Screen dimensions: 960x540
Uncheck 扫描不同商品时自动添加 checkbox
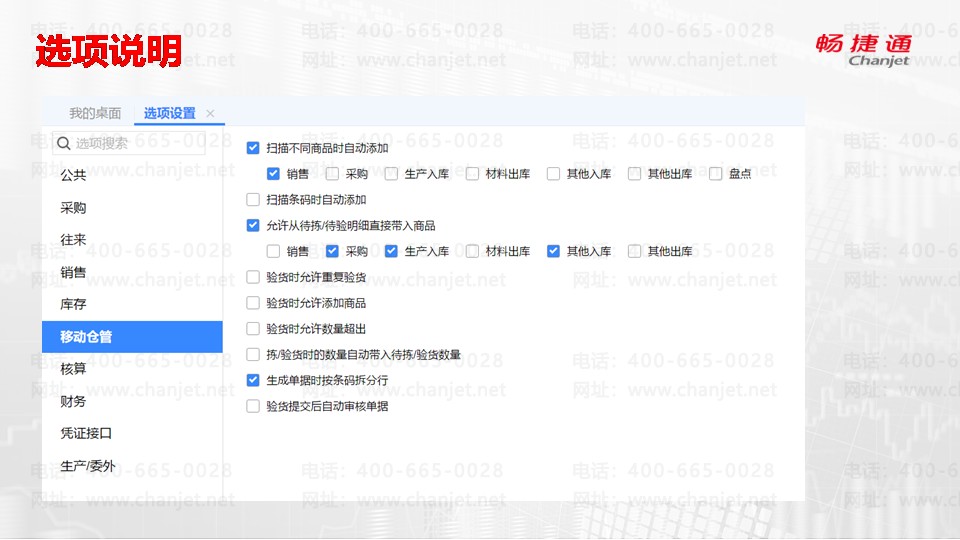pyautogui.click(x=253, y=148)
